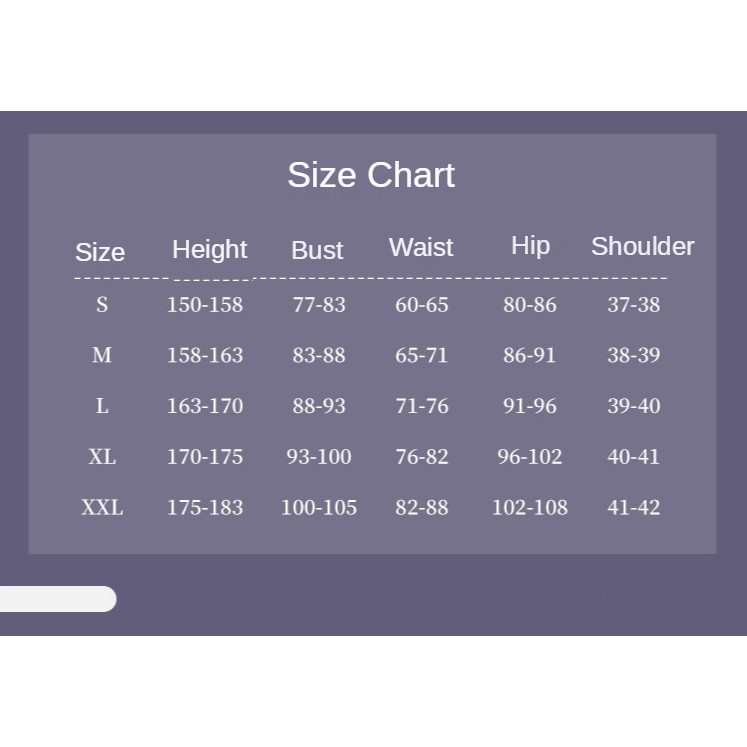747x747 pixels.
Task: Click the M size row label
Action: point(102,355)
